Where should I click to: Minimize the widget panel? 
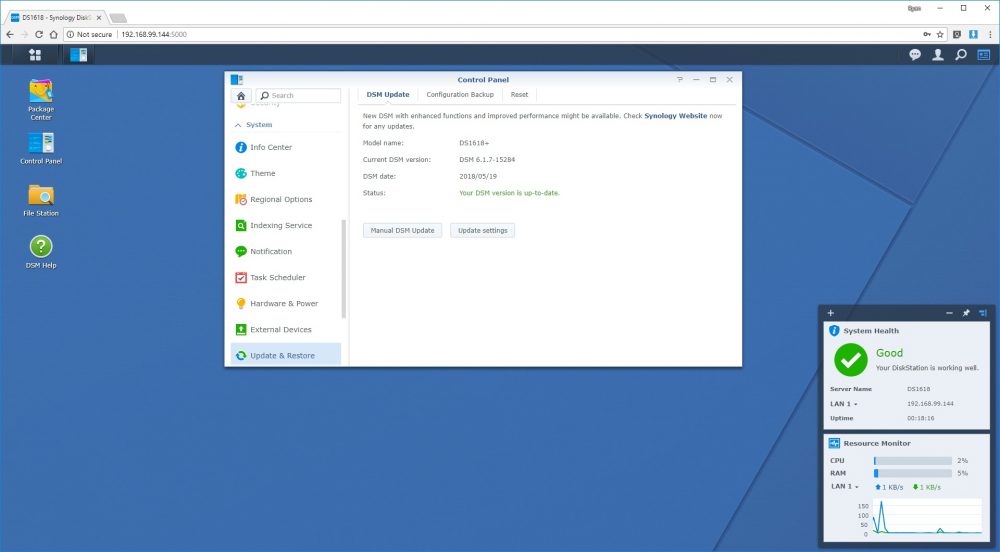point(950,313)
